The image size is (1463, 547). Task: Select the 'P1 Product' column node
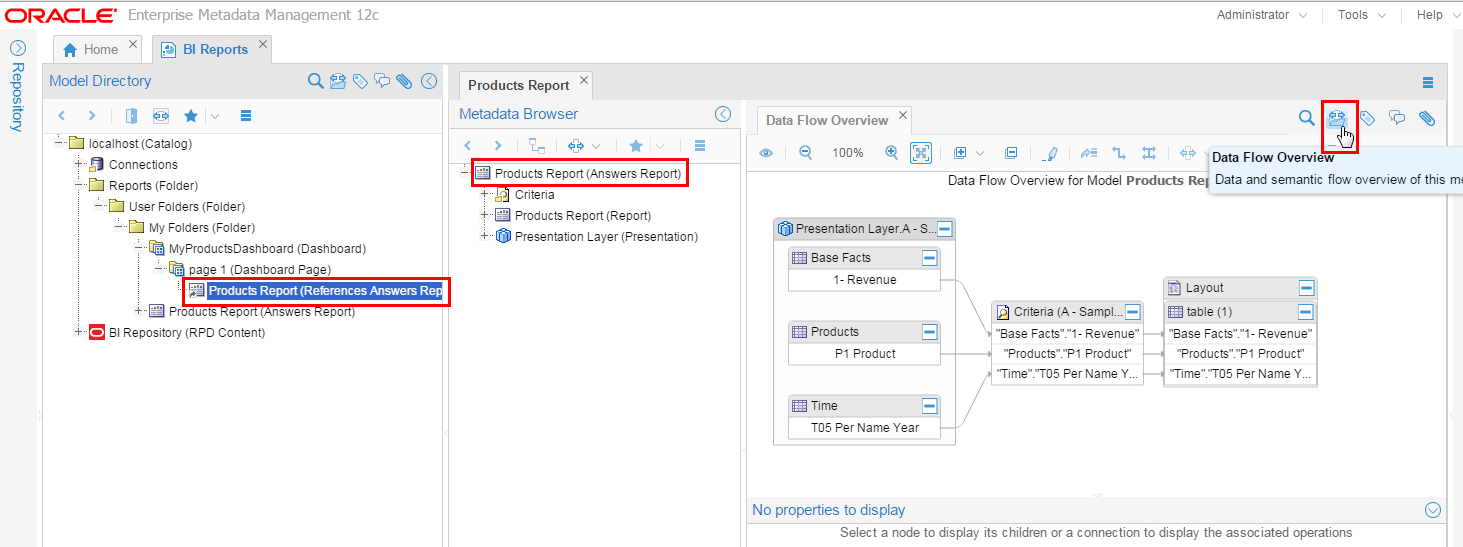click(x=866, y=354)
